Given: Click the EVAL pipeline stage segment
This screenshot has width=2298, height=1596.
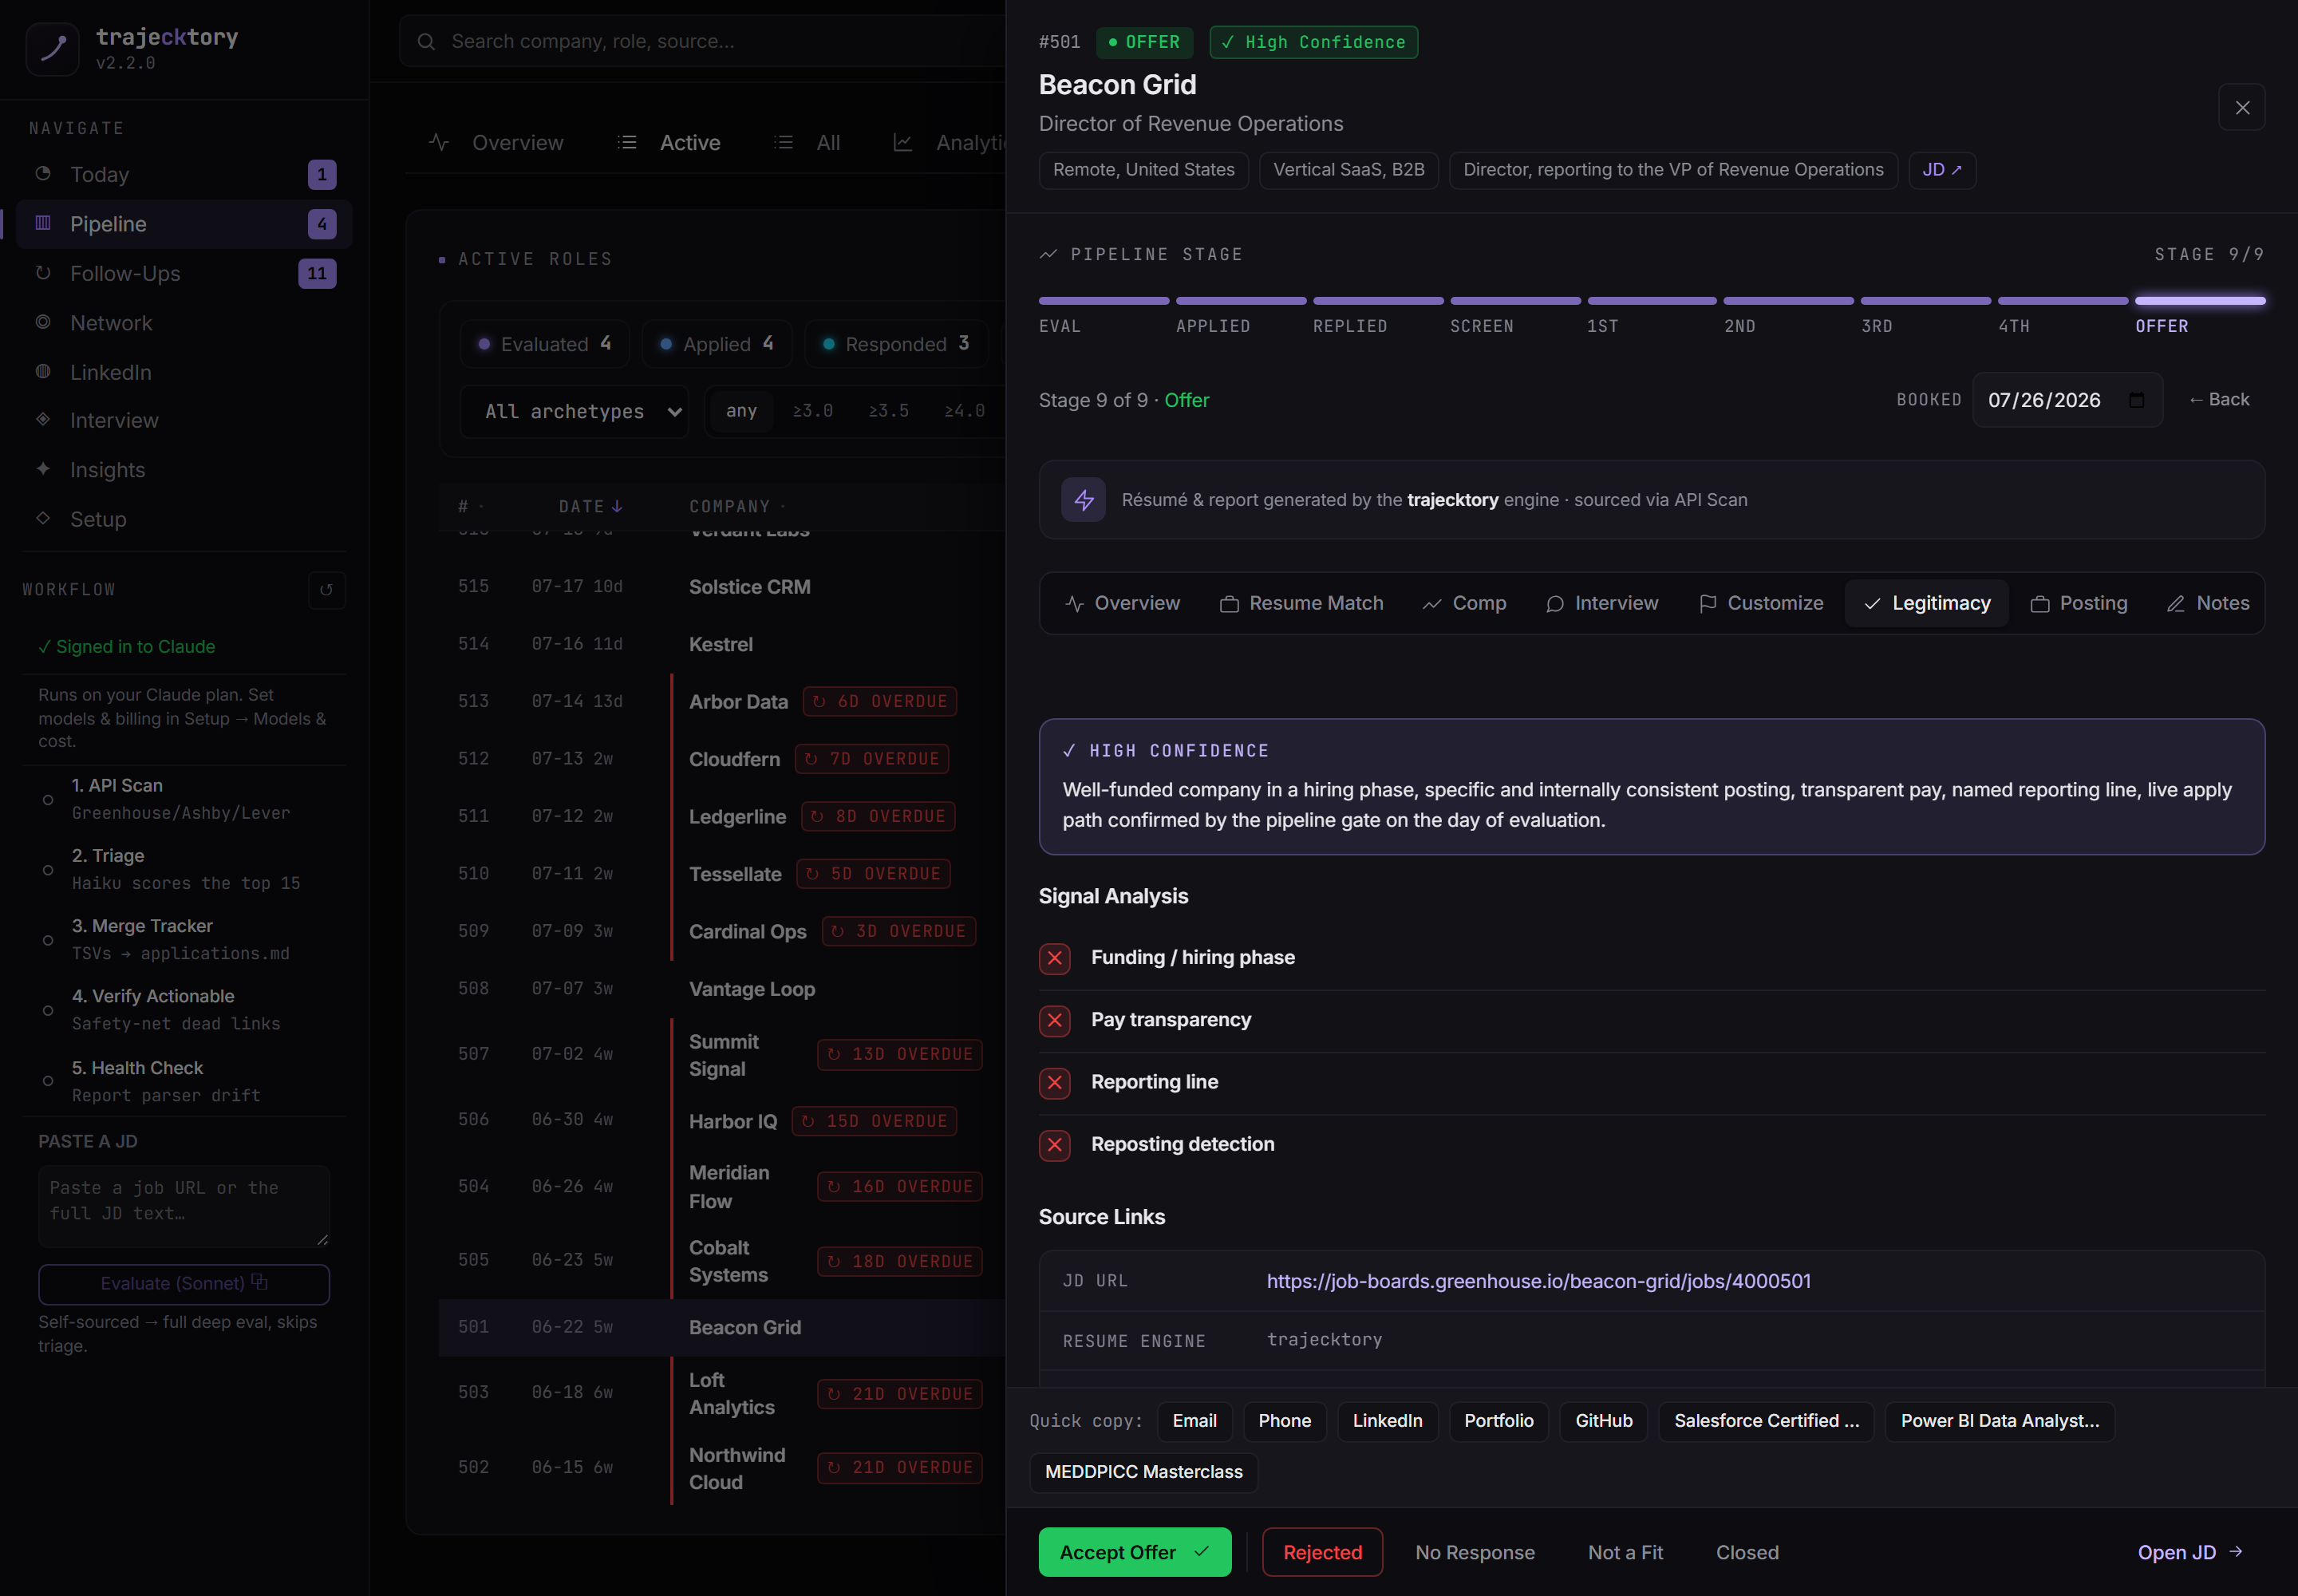Looking at the screenshot, I should coord(1104,314).
